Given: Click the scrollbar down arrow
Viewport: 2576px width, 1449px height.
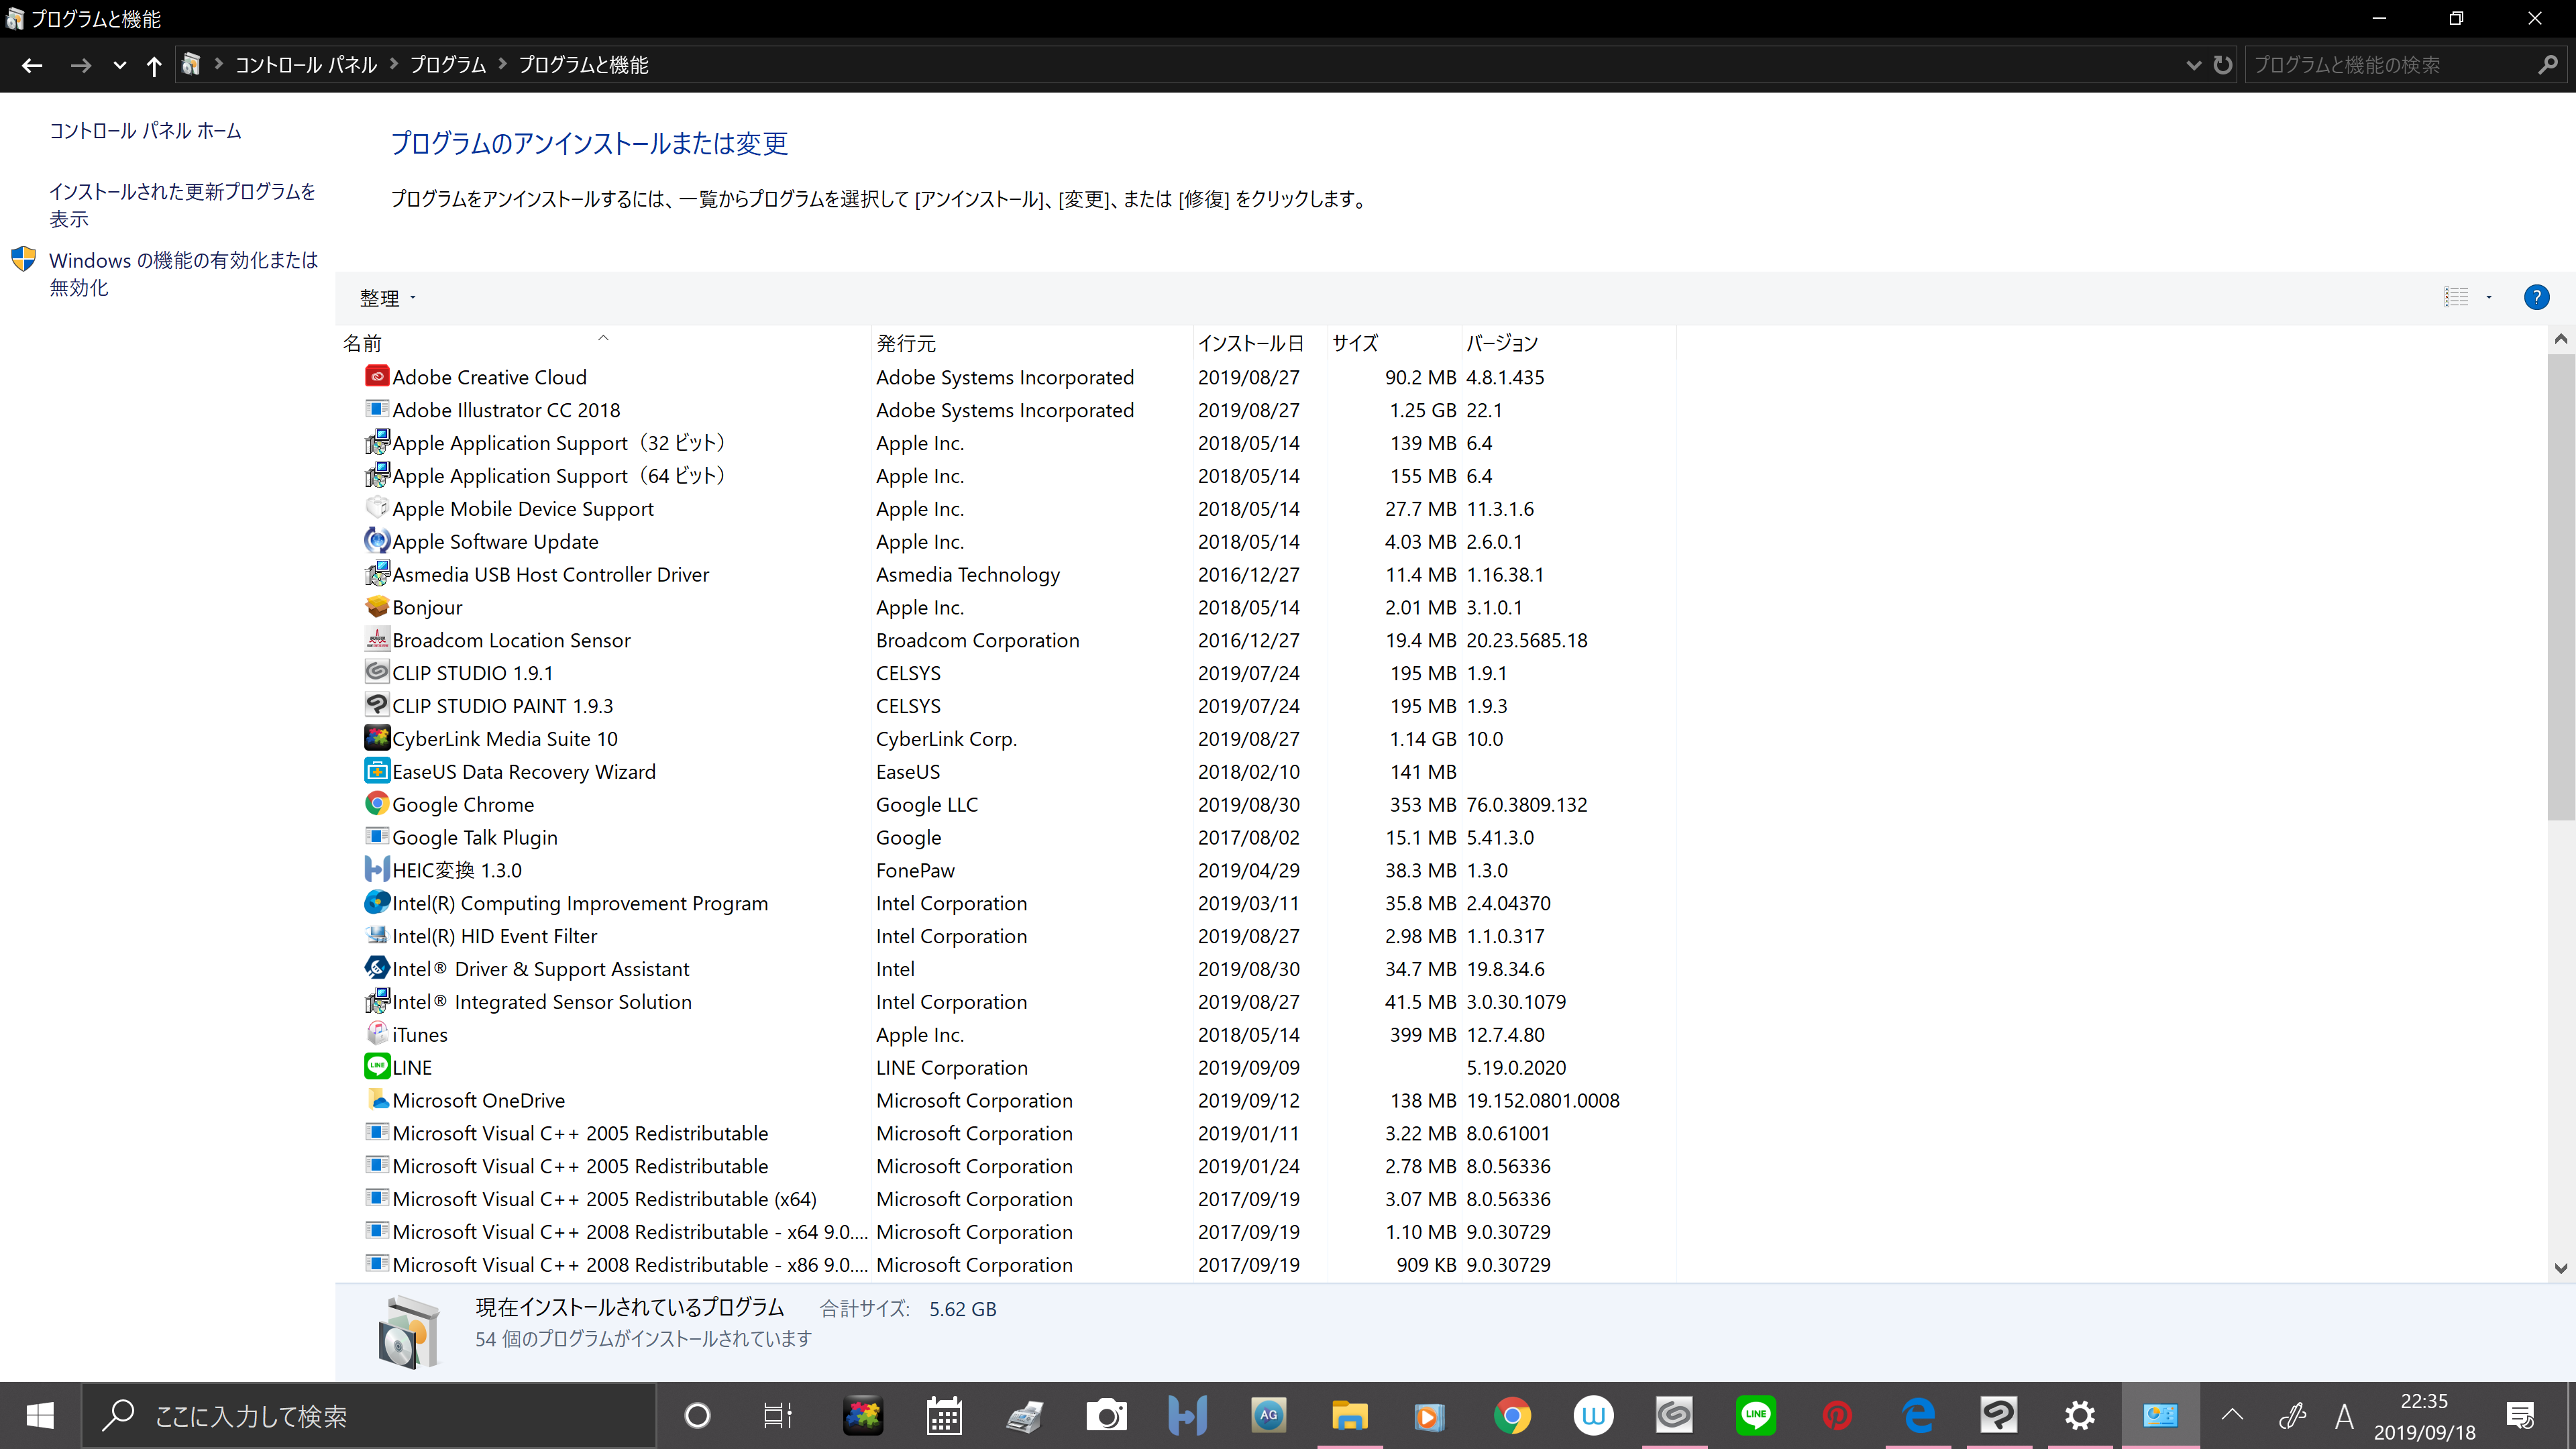Looking at the screenshot, I should 2560,1268.
